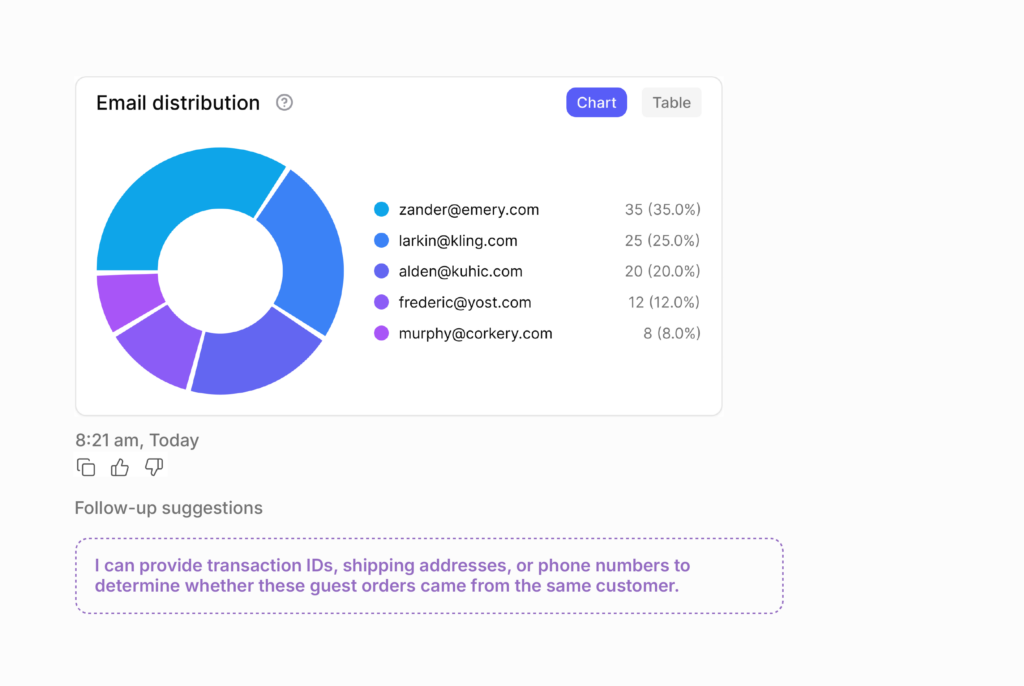Select the zander@emery.com legend label
This screenshot has height=686, width=1024.
tap(468, 210)
